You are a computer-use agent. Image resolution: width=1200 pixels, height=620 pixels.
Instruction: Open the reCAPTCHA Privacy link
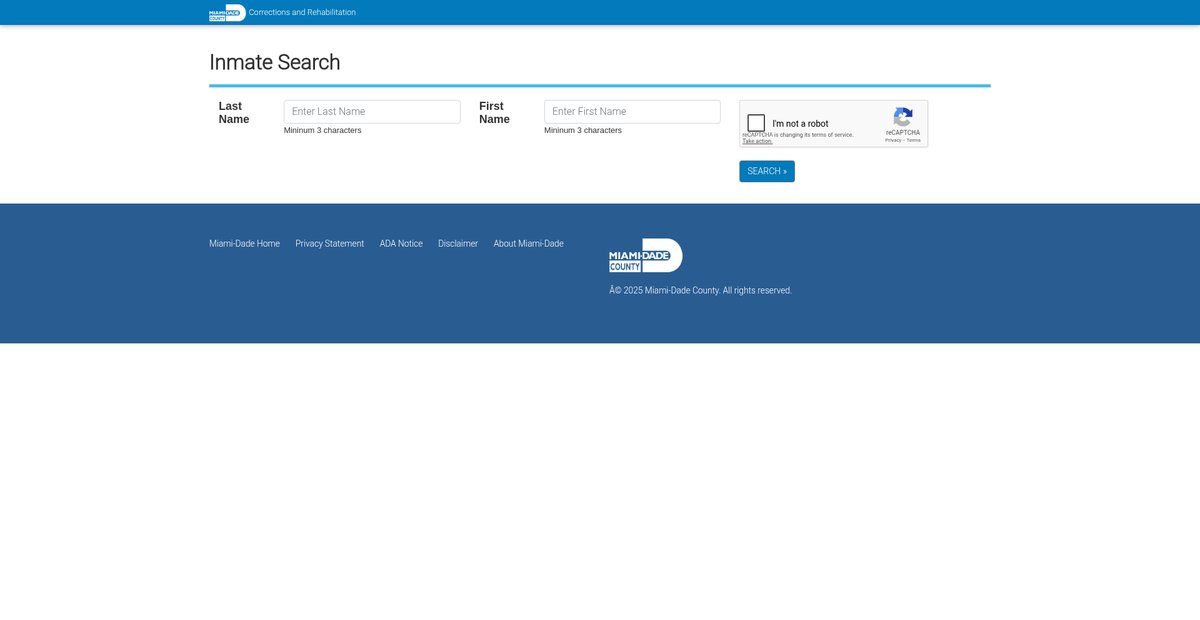click(893, 140)
